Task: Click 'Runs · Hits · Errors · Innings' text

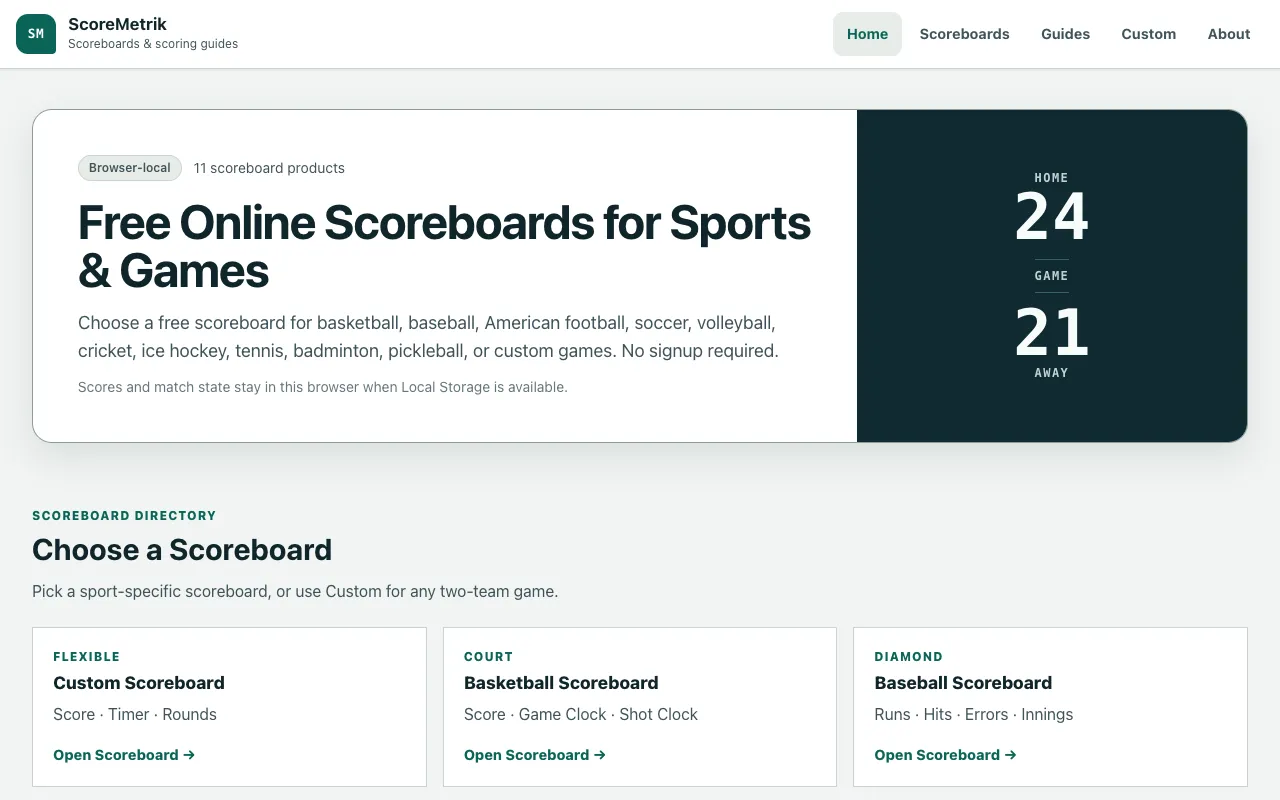Action: (x=974, y=714)
